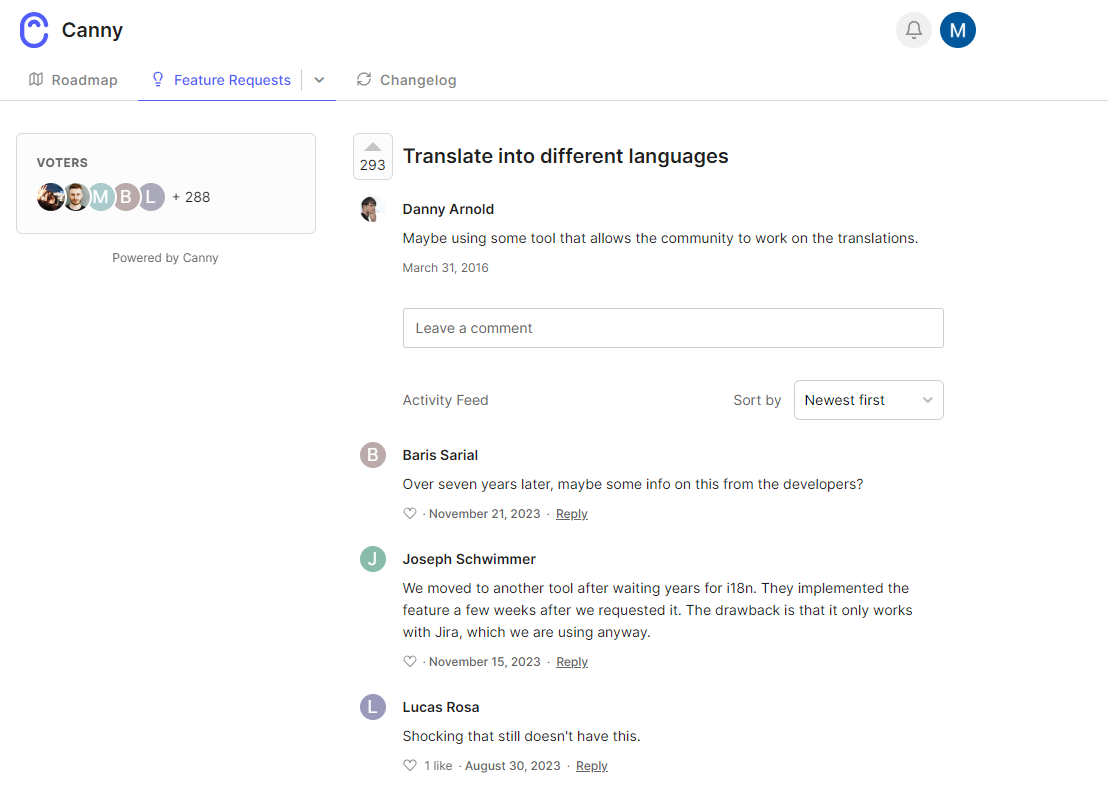Open the notification bell
Screen dimensions: 1108x788
(x=913, y=30)
